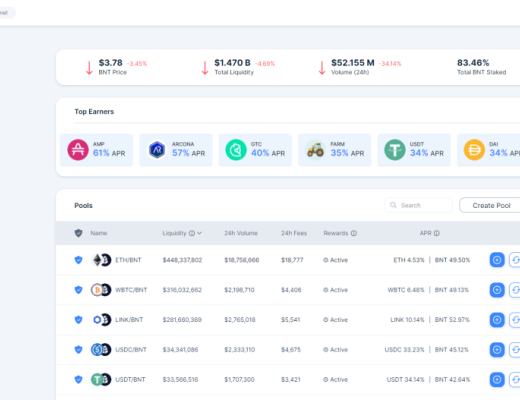Click blue add-liquidity button on ETH/BNT row
Viewport: 520px width, 400px height.
click(497, 260)
